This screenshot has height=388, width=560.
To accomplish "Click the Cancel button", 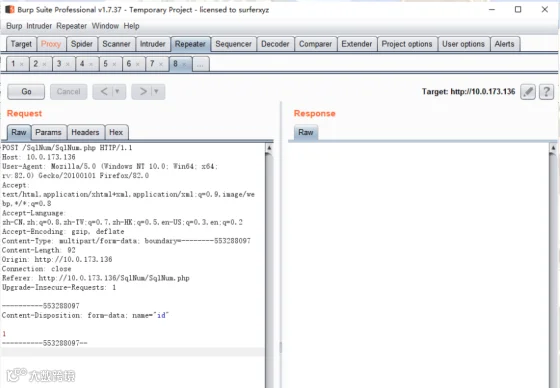I will coord(68,91).
